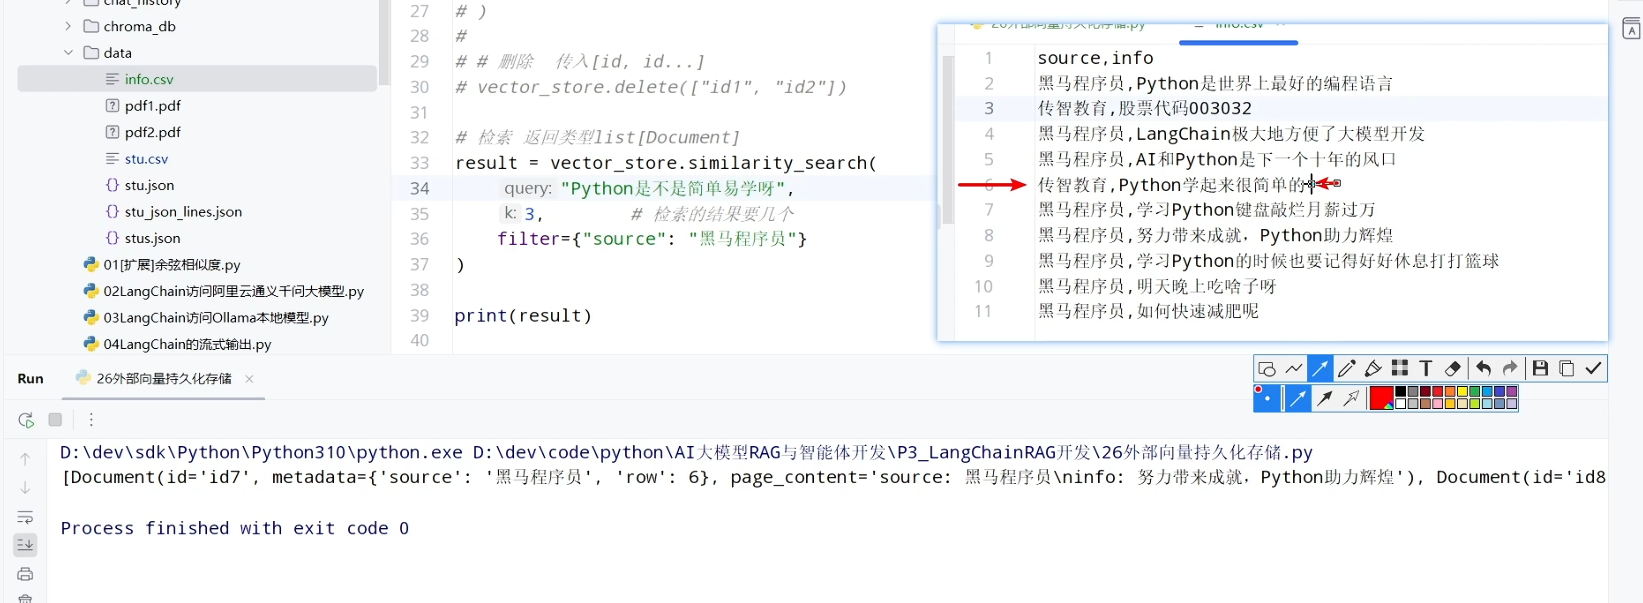1643x603 pixels.
Task: Select the rectangle/ellipse shape annotation tool
Action: pos(1267,369)
